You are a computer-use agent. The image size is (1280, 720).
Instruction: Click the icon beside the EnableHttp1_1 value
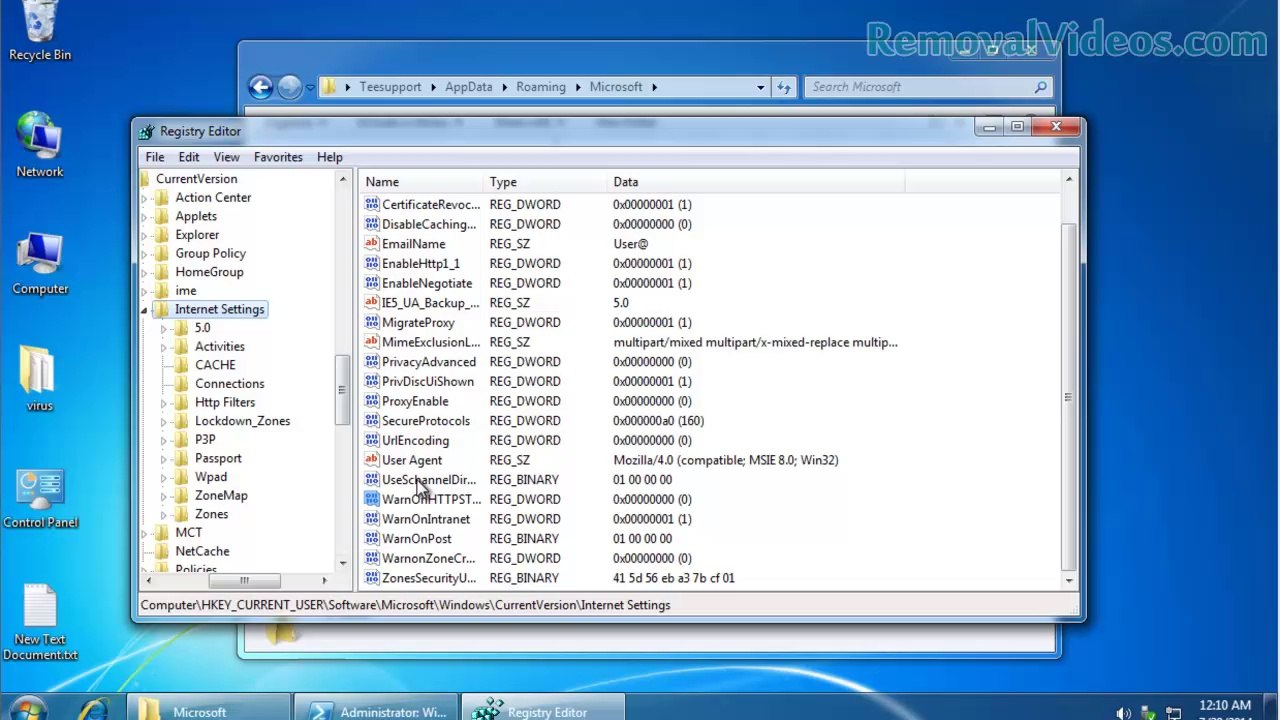372,264
